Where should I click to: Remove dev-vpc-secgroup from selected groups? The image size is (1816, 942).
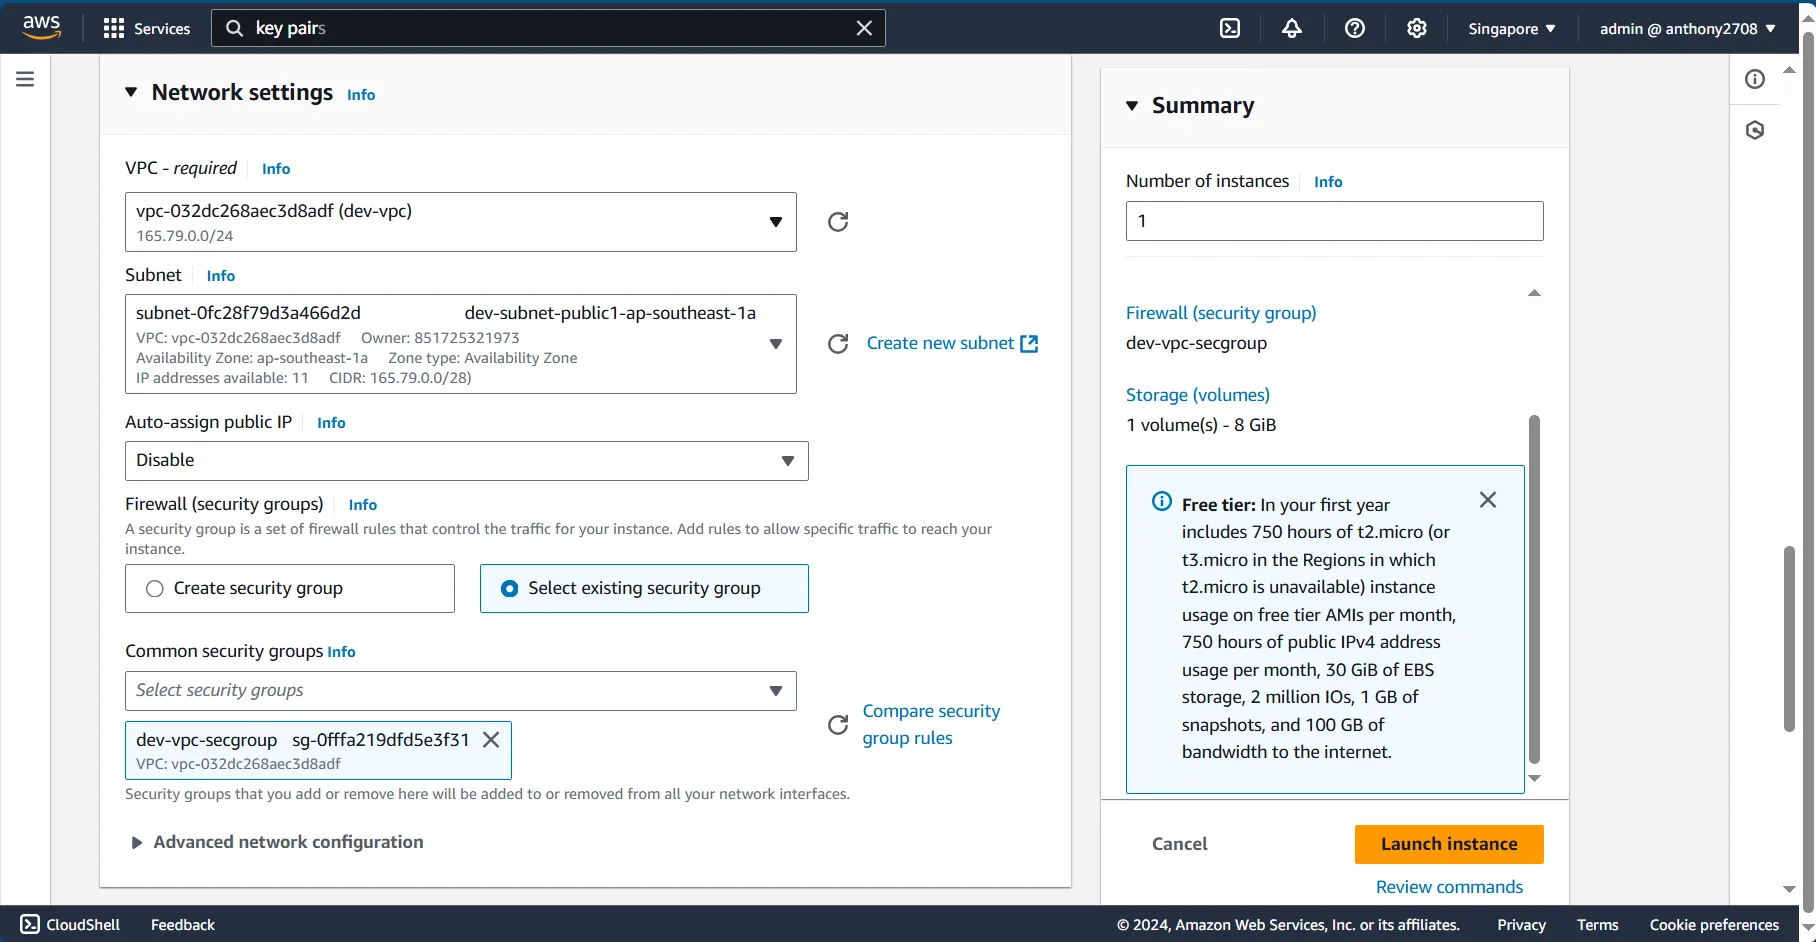pos(491,740)
